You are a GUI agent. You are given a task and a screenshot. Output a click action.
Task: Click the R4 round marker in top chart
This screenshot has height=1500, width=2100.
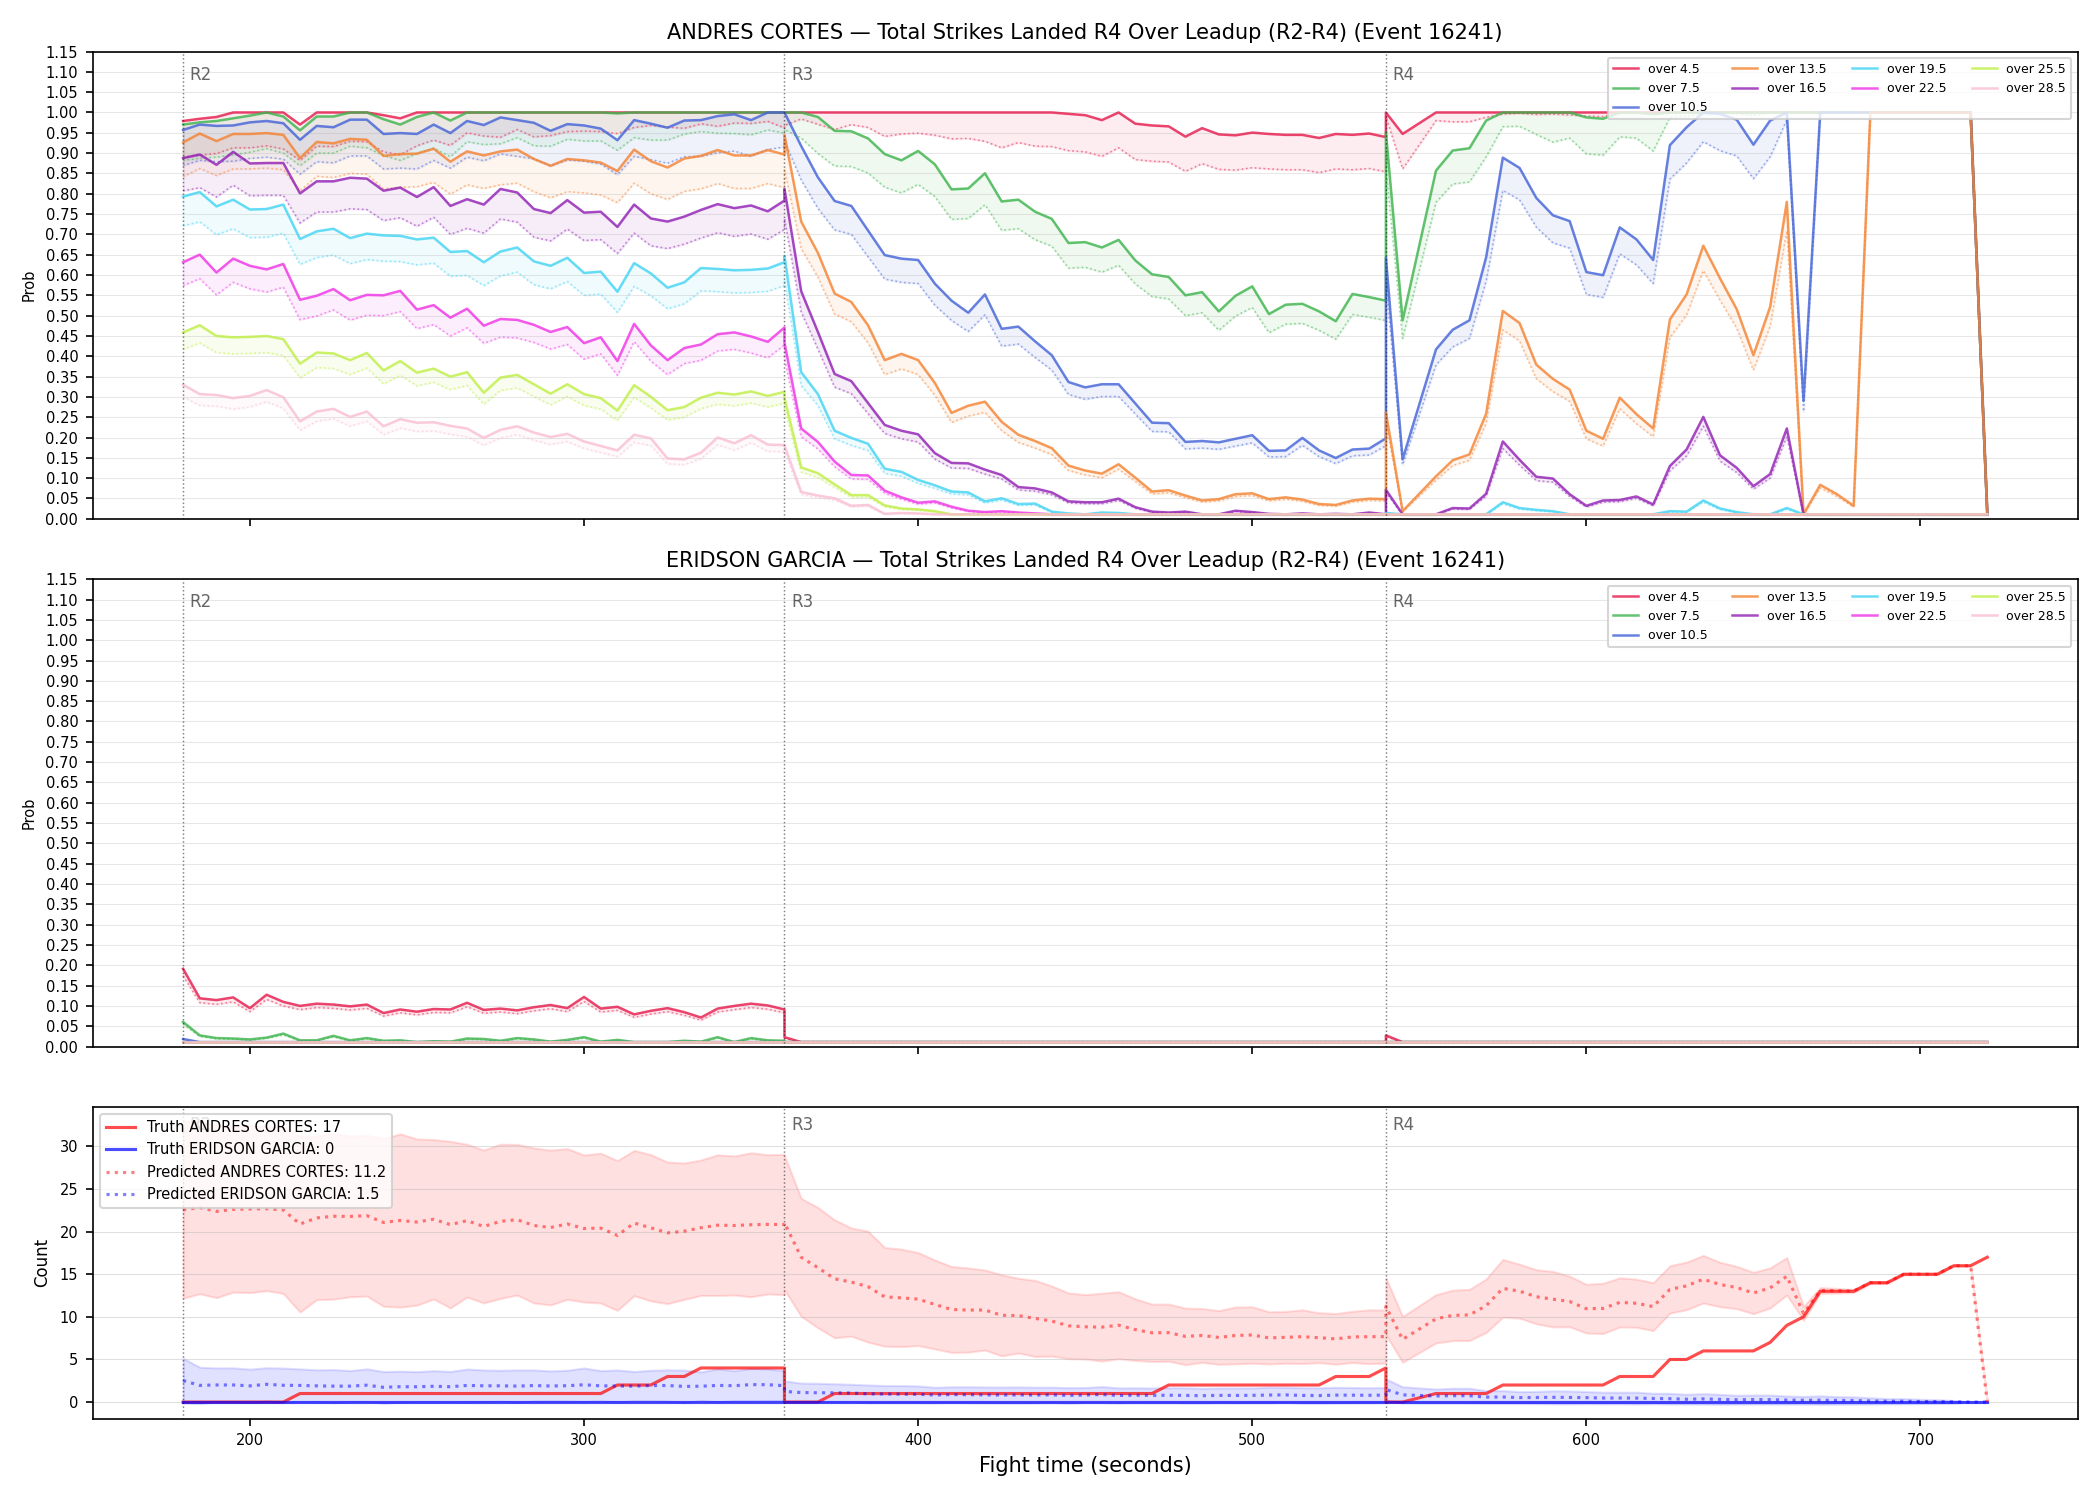pyautogui.click(x=1403, y=74)
